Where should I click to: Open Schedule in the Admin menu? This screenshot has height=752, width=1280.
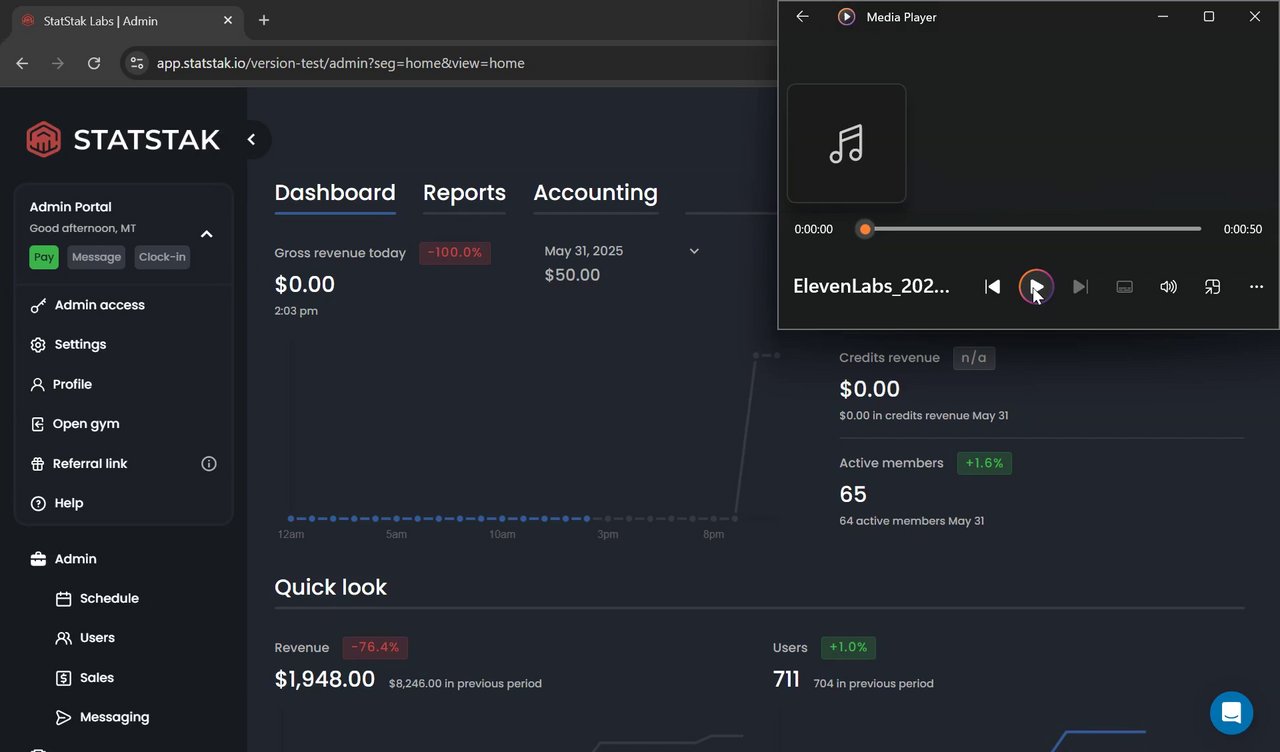coord(109,599)
